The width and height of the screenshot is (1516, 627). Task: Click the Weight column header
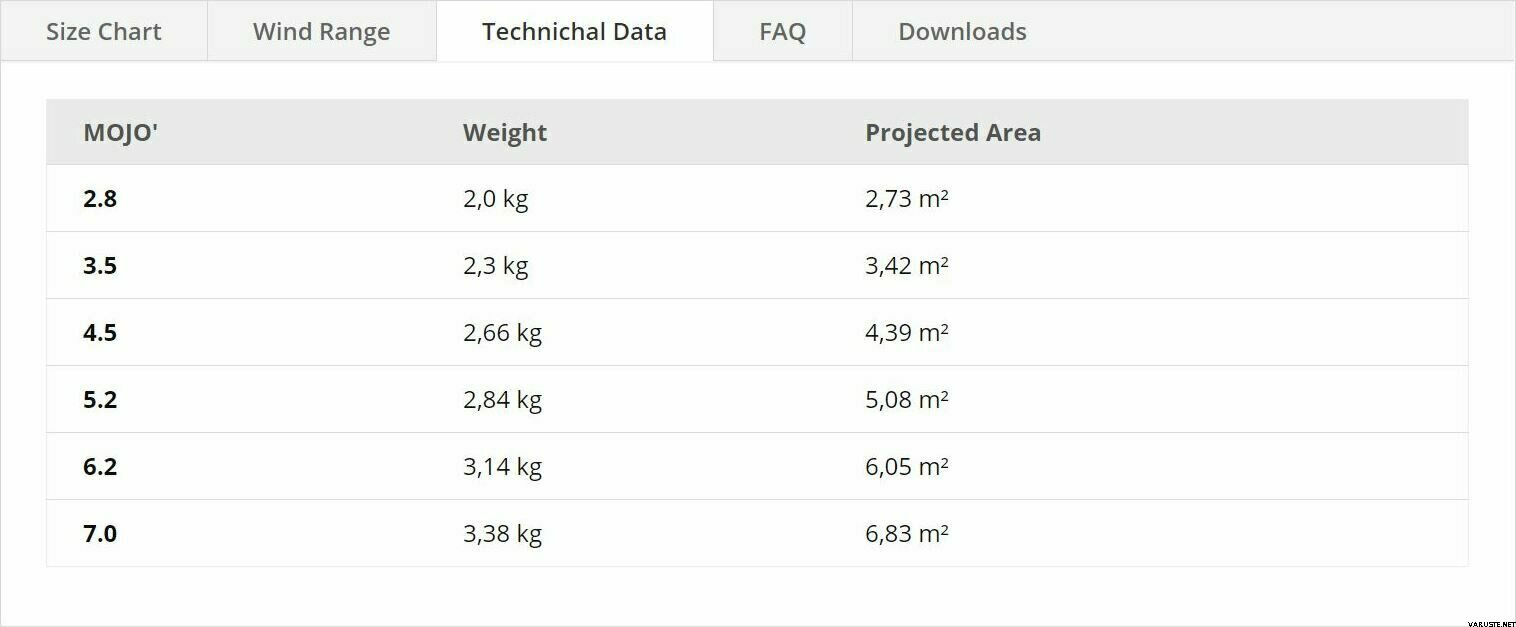point(505,133)
